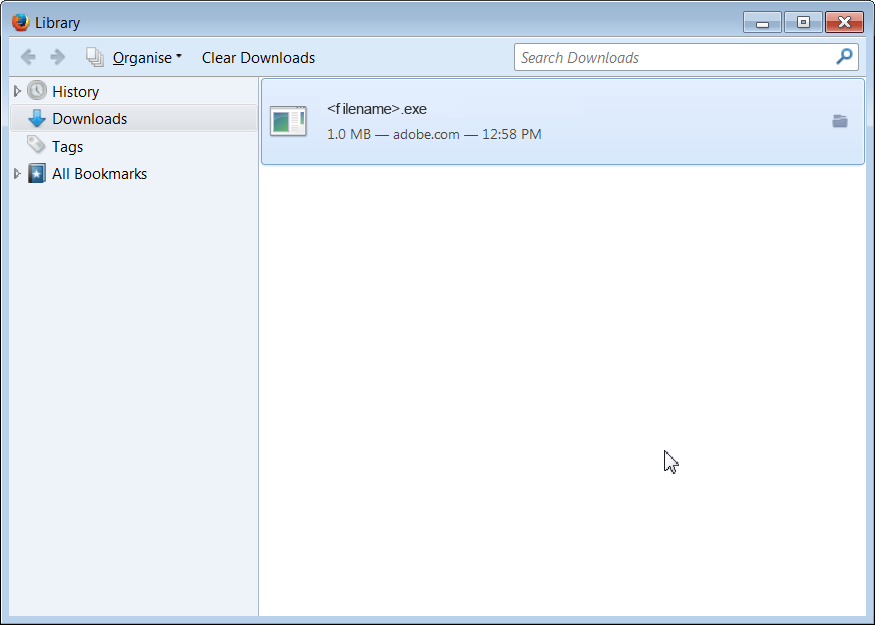Select the History sidebar icon

(x=36, y=91)
